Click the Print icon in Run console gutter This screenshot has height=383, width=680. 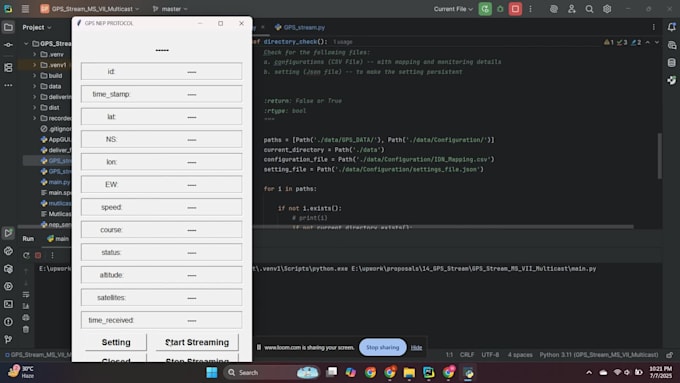pyautogui.click(x=26, y=318)
